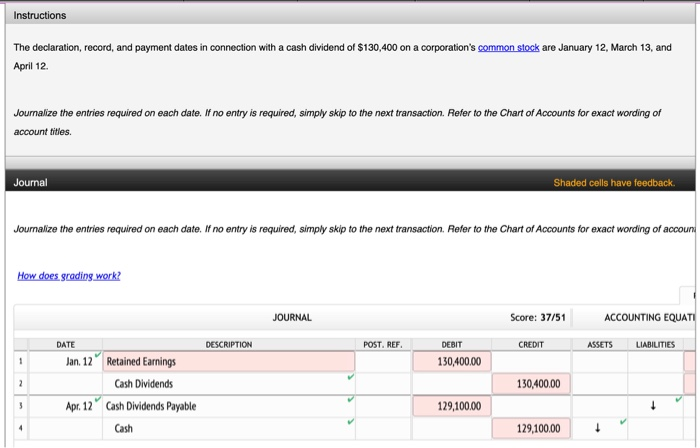700x448 pixels.
Task: Open How does grading work link
Action: click(69, 276)
